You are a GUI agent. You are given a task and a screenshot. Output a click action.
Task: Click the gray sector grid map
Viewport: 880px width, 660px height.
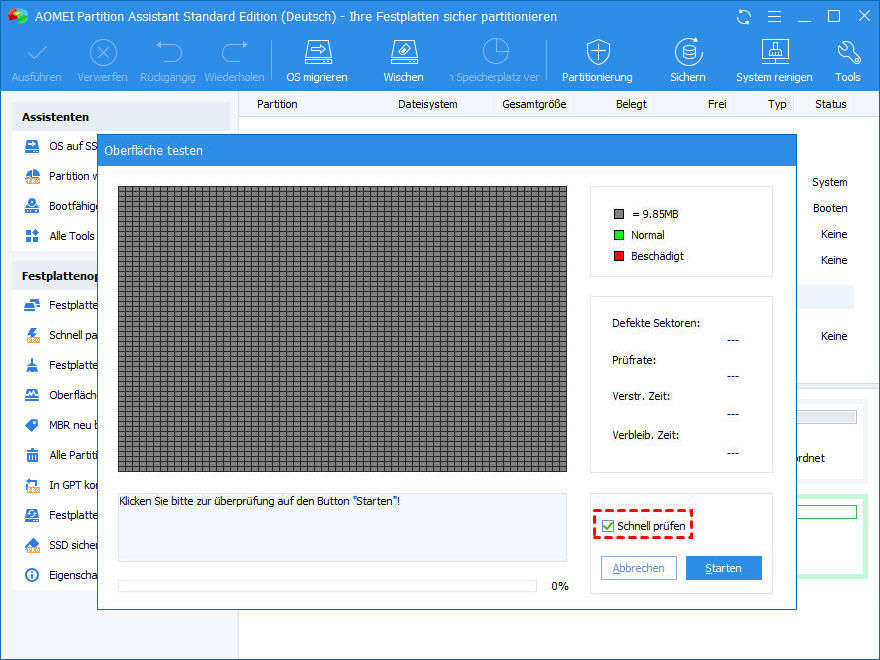click(x=342, y=329)
